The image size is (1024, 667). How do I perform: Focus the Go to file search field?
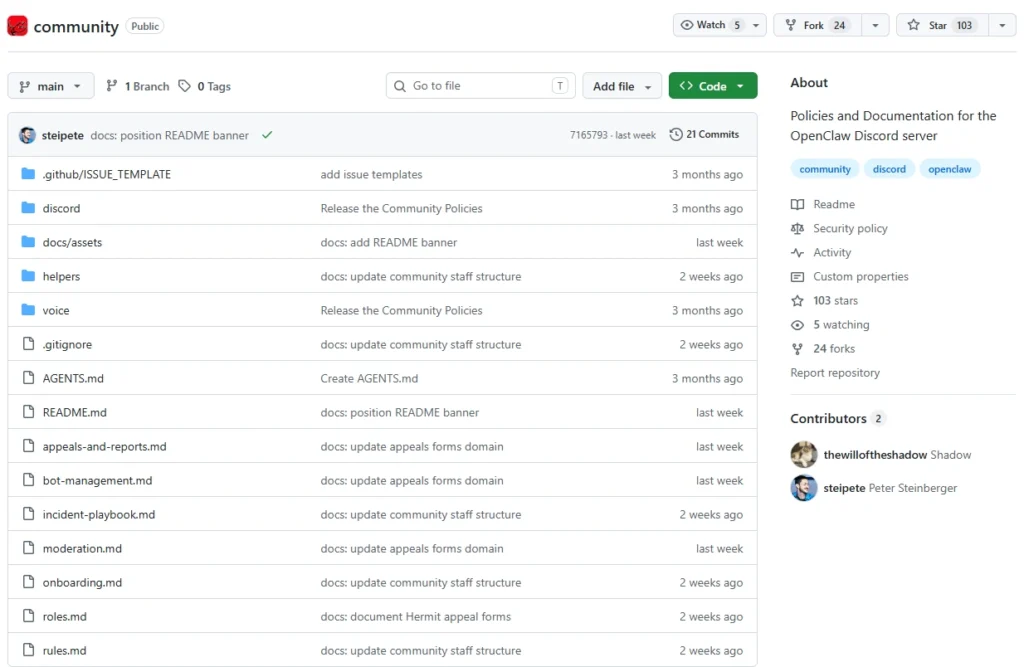click(481, 86)
